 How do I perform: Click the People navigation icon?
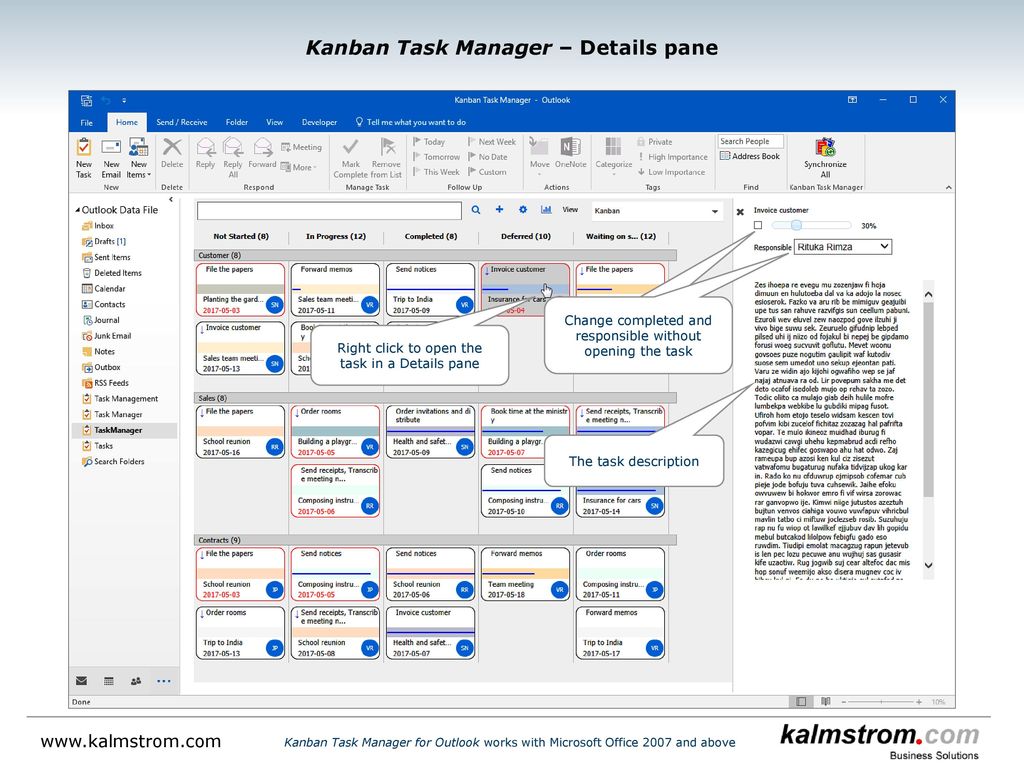(x=136, y=681)
